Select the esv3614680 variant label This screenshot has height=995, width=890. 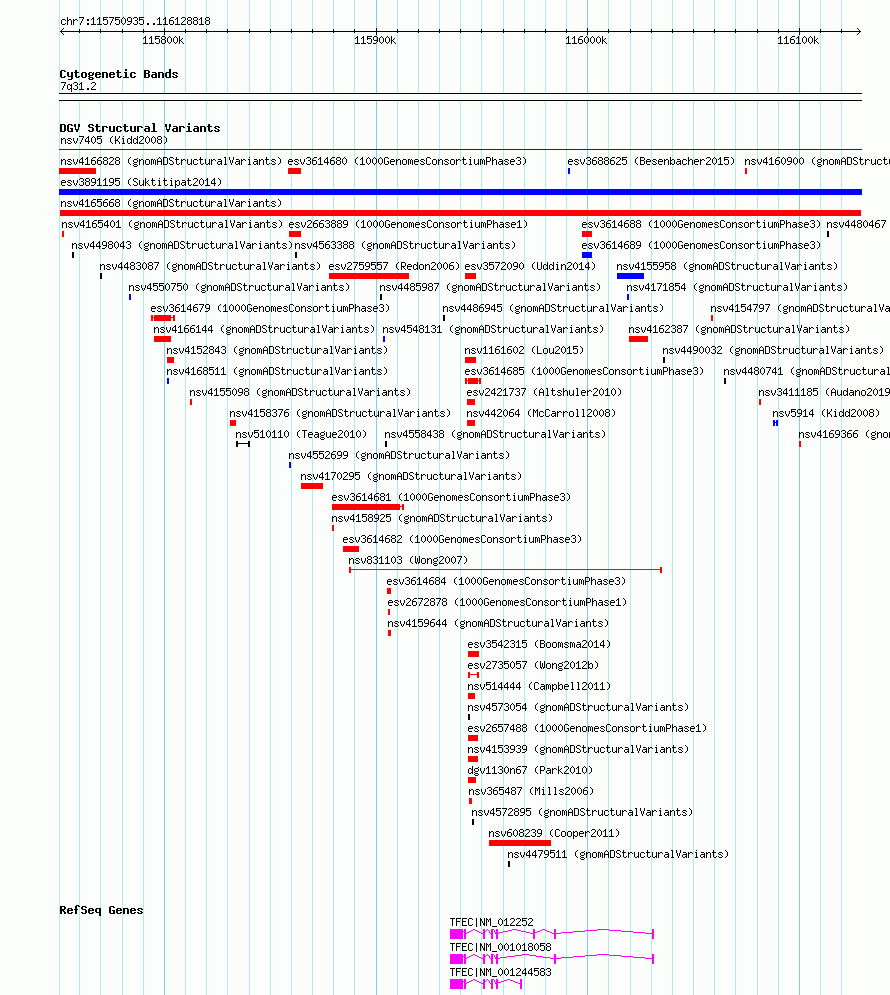pos(407,161)
